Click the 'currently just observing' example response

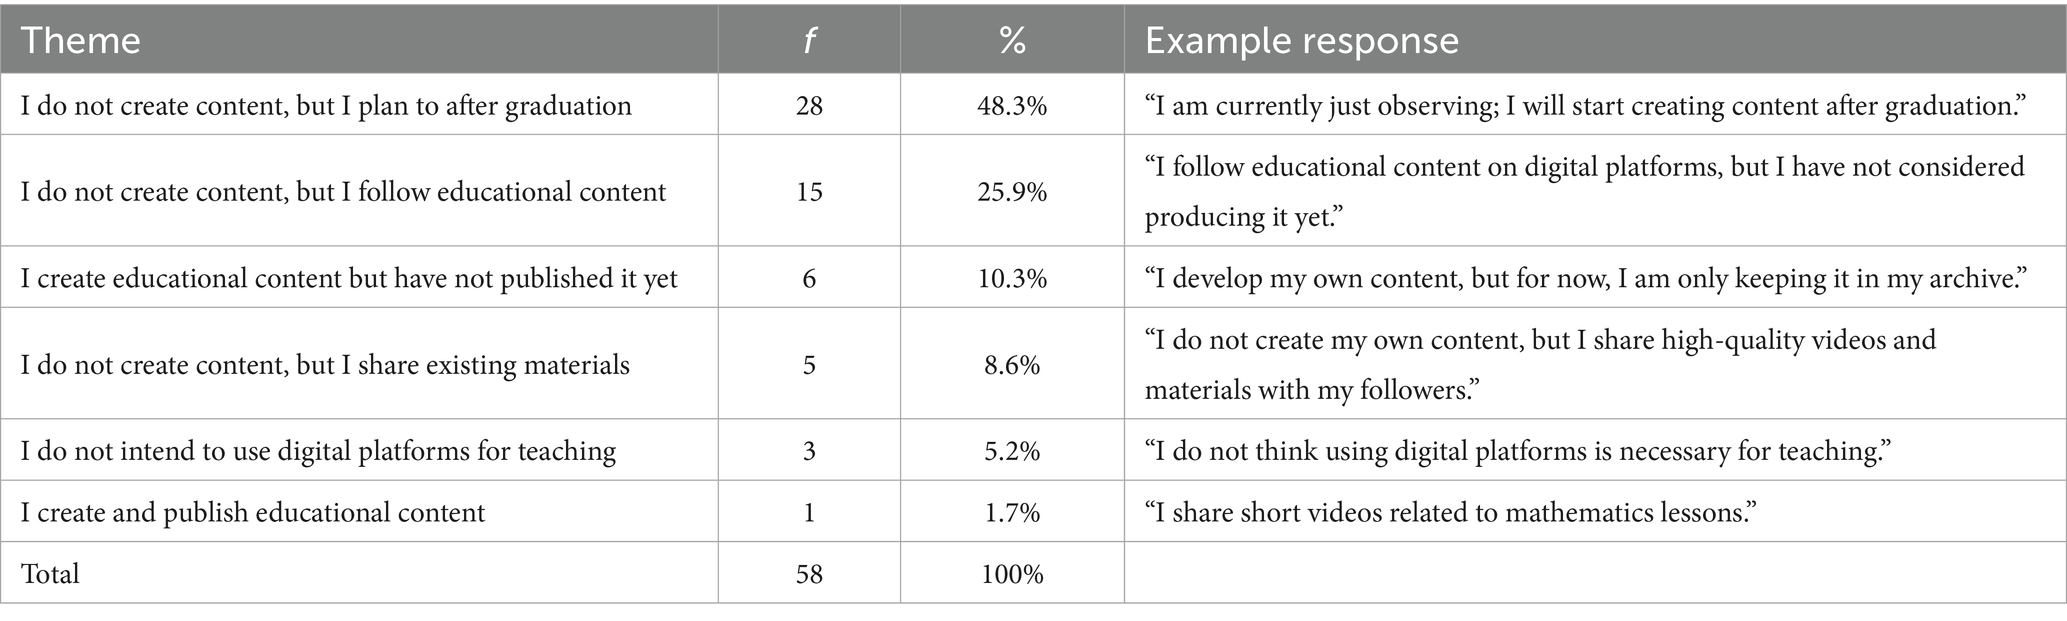pos(1583,106)
